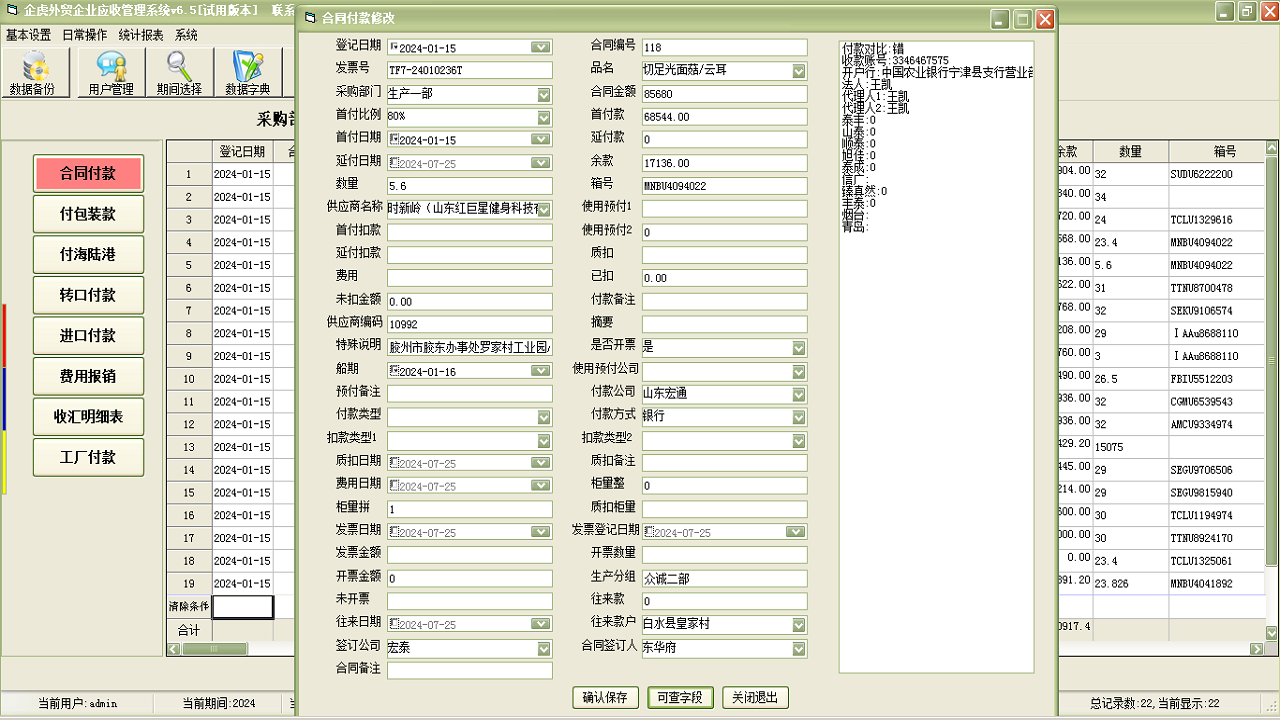Open the 系统 menu
Image resolution: width=1280 pixels, height=720 pixels.
(x=186, y=34)
